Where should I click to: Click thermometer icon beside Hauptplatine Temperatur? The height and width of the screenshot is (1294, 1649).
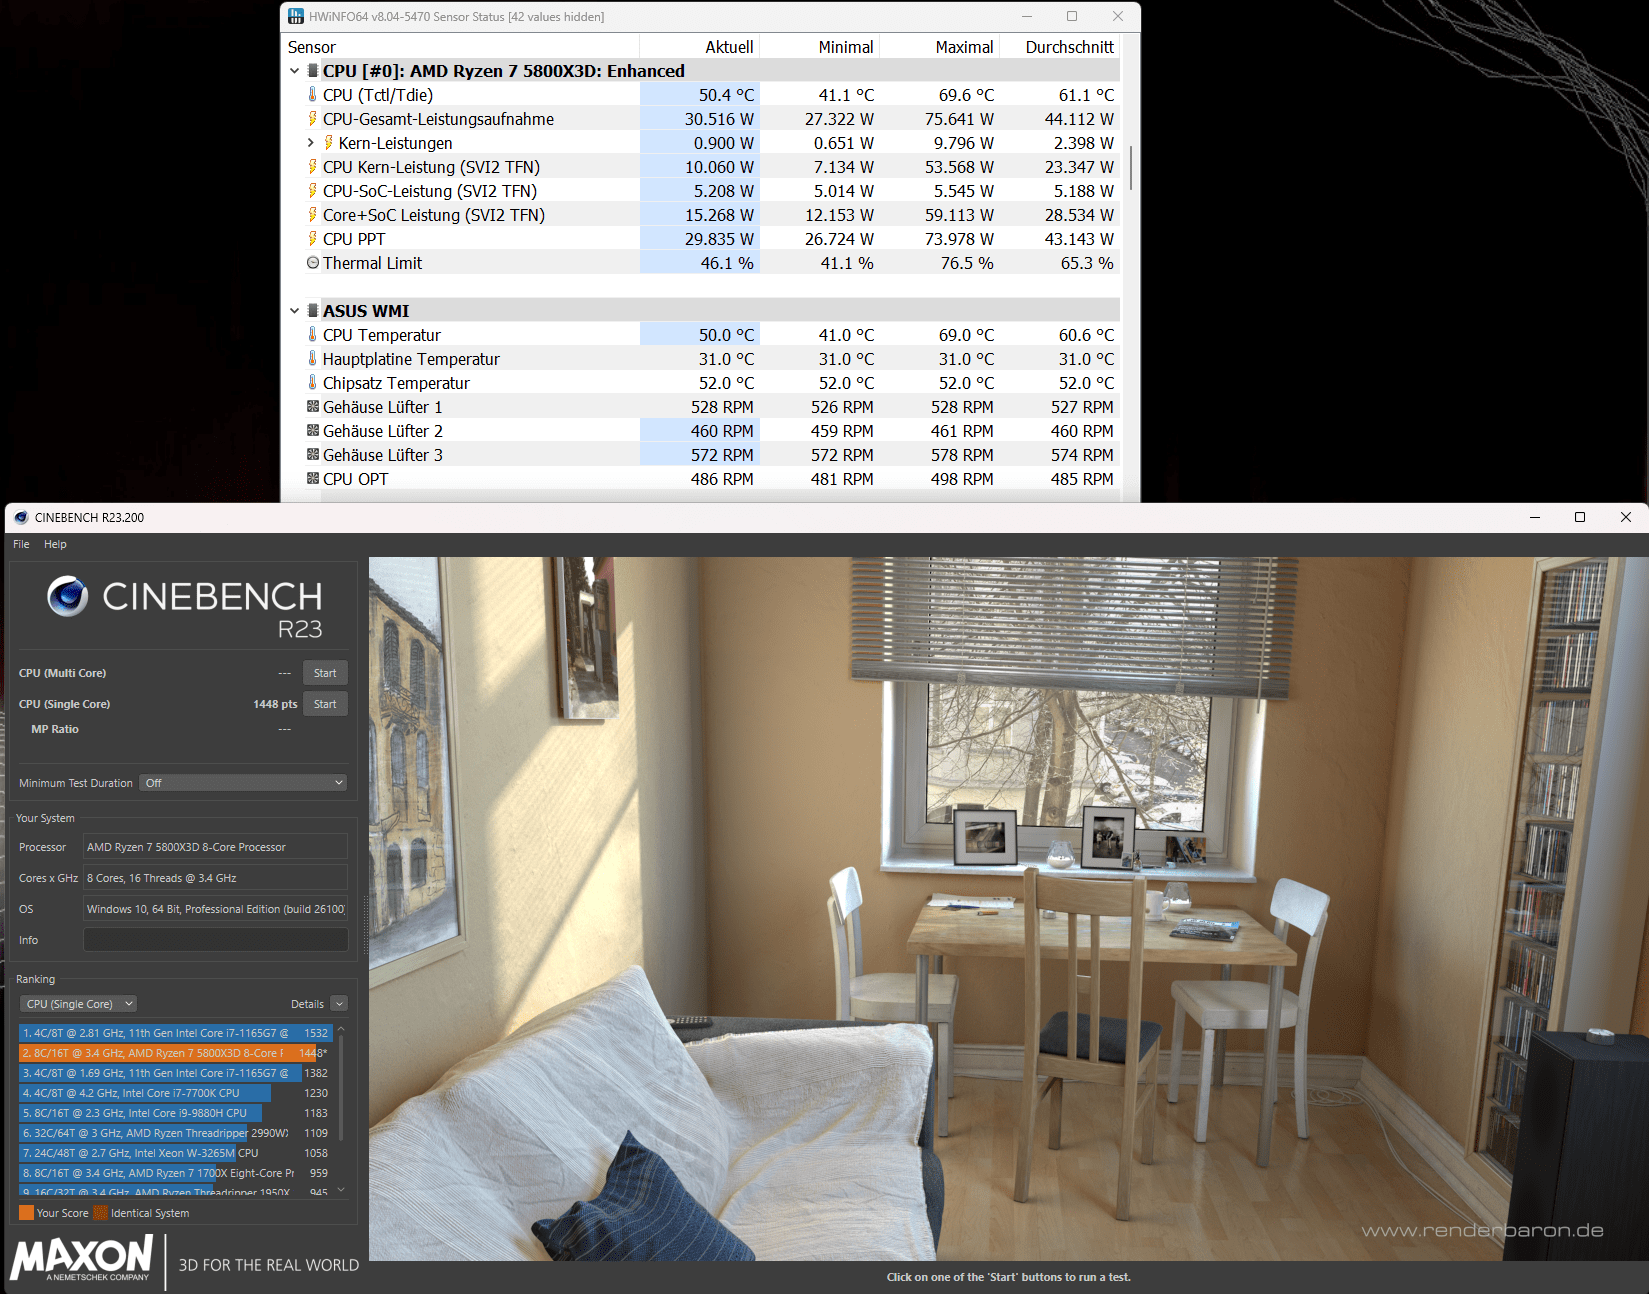click(x=313, y=359)
